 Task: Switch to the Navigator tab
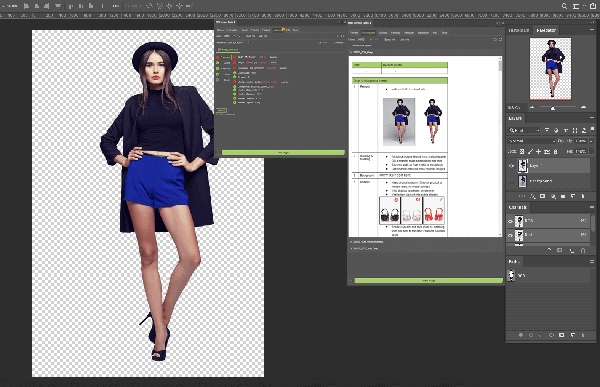tap(546, 30)
